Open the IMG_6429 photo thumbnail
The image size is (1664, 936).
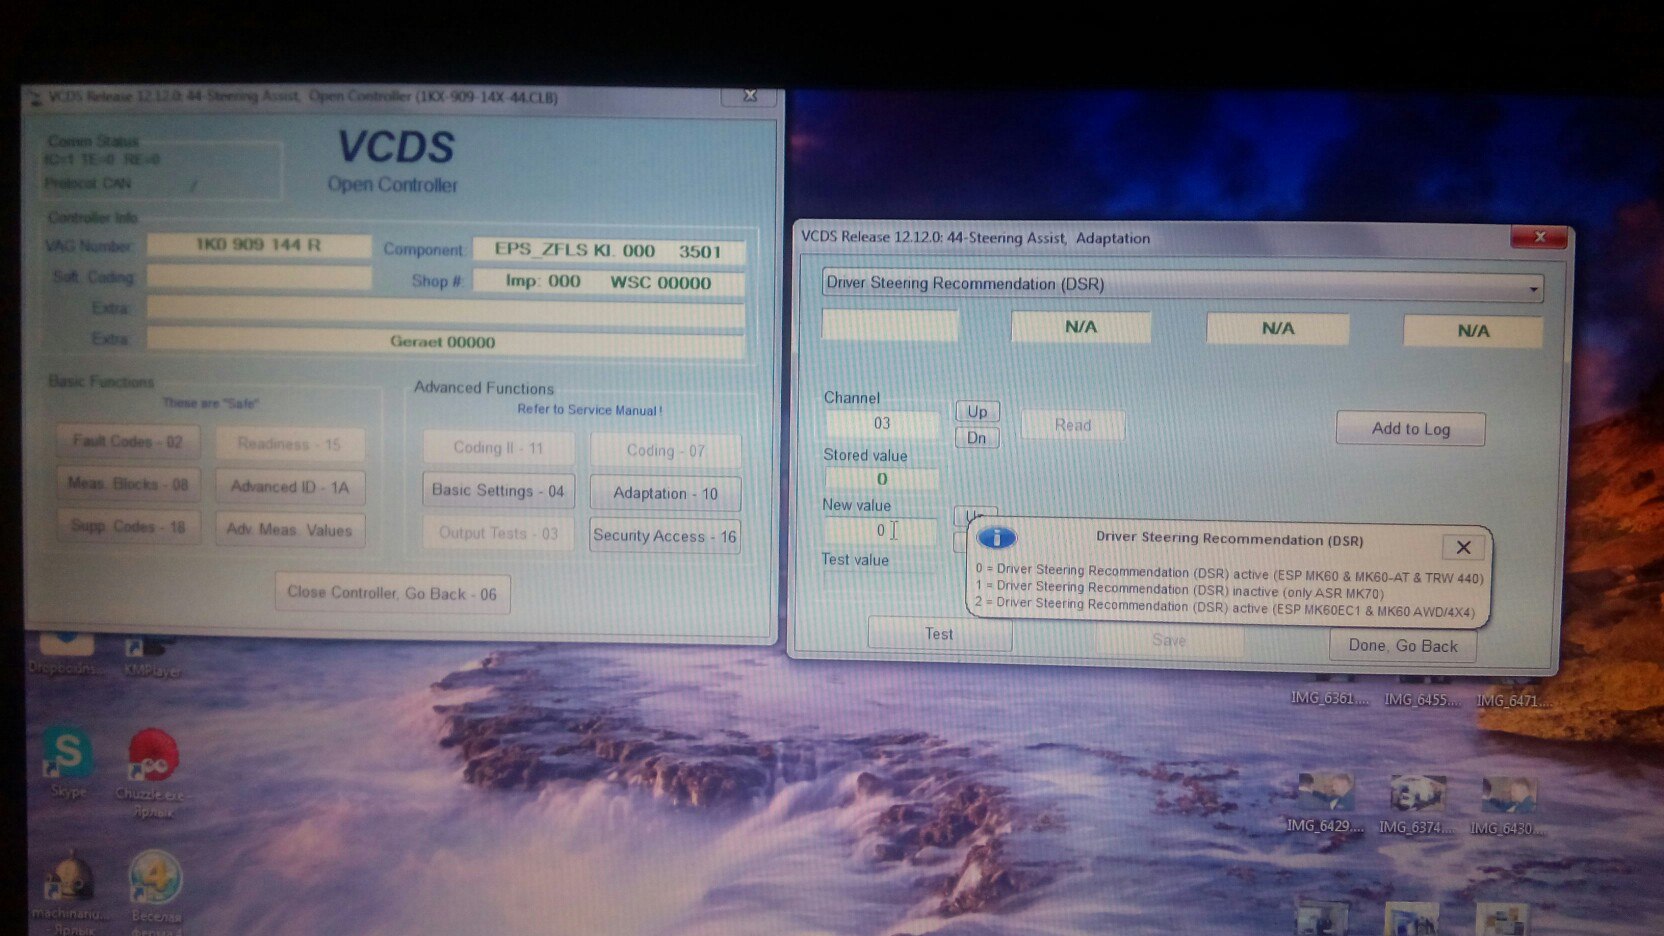[1325, 794]
